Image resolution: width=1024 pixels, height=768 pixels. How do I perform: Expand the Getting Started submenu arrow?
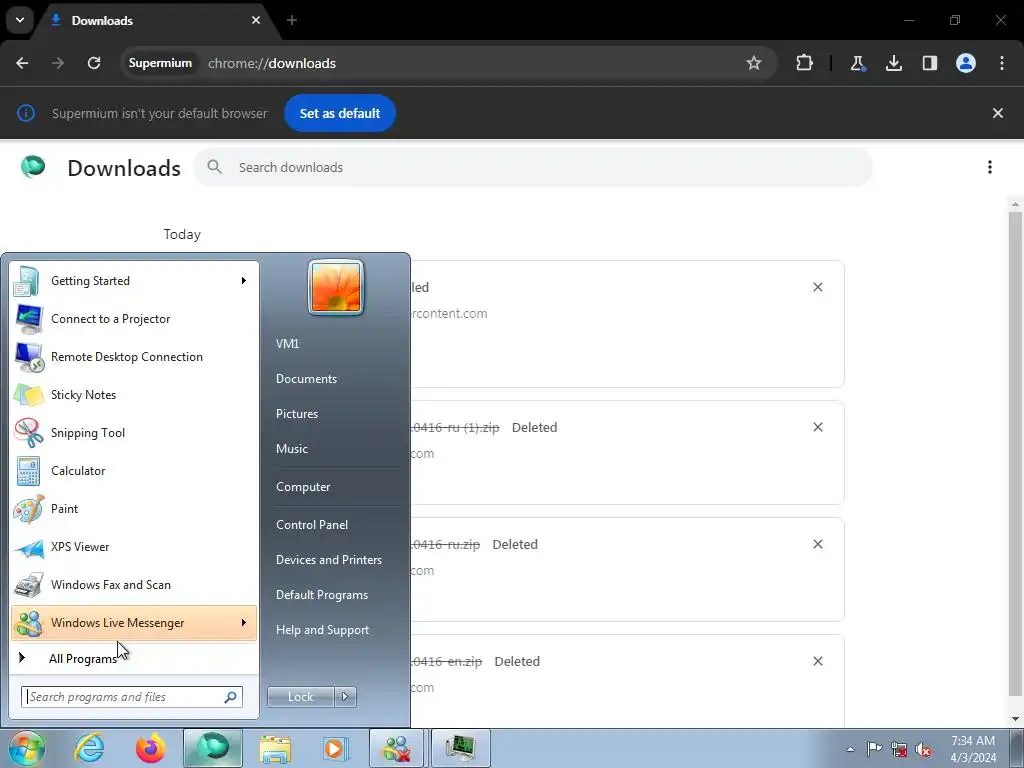[244, 281]
